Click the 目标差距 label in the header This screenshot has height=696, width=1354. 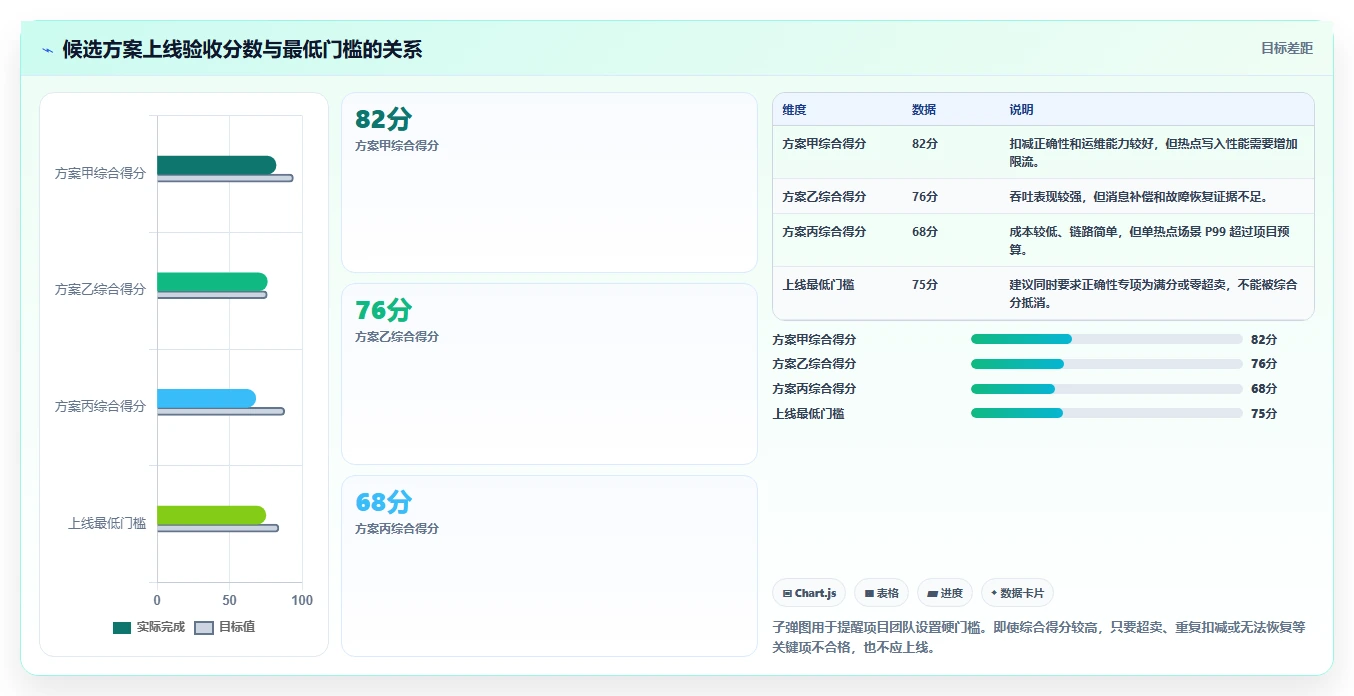pyautogui.click(x=1286, y=48)
